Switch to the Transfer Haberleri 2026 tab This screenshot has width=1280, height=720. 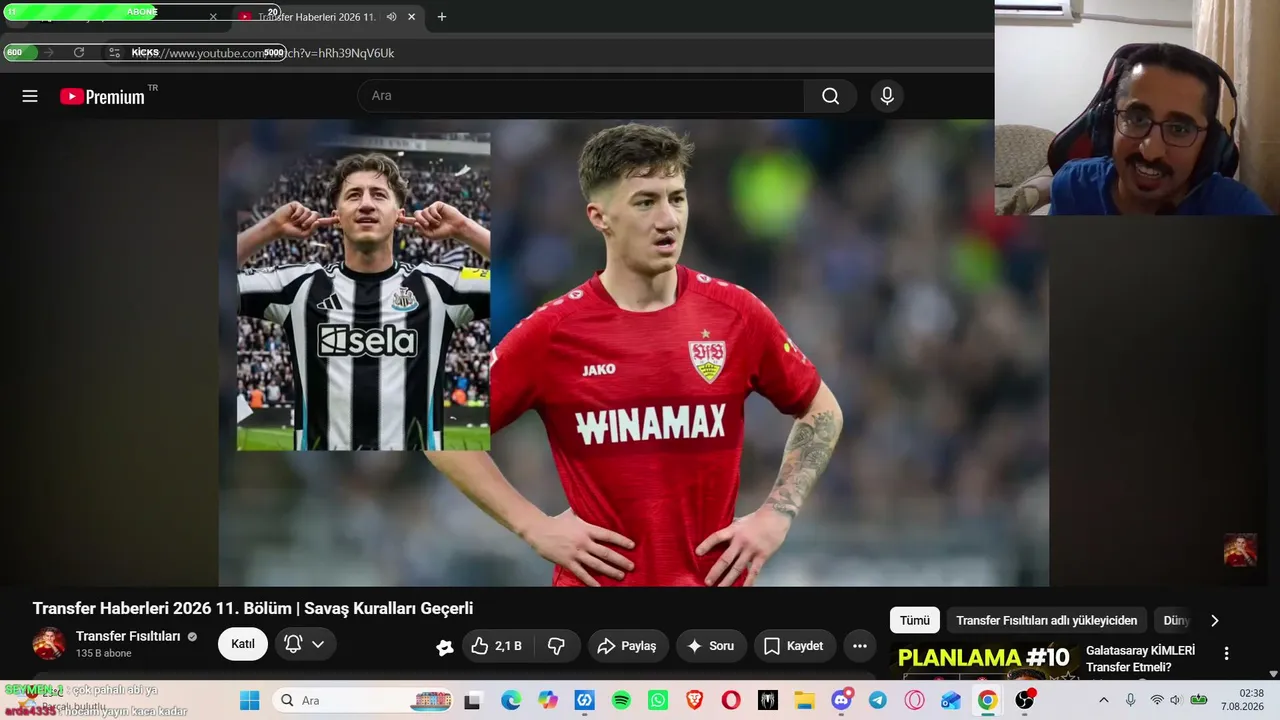point(316,16)
